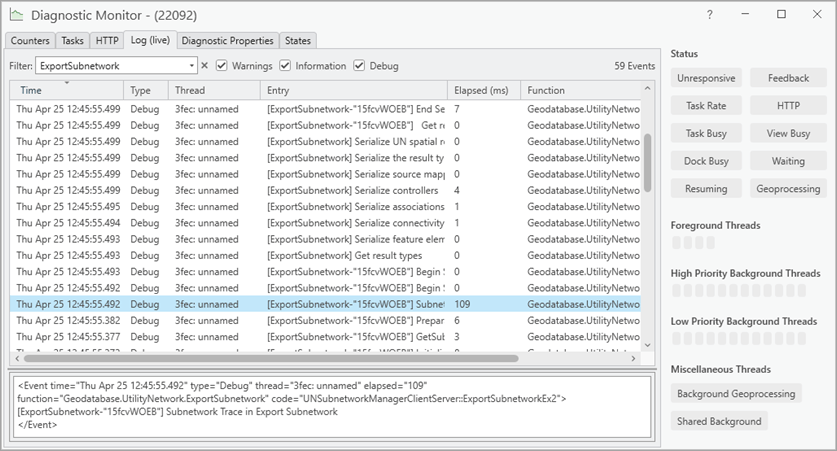Click the Waiting status button

788,161
